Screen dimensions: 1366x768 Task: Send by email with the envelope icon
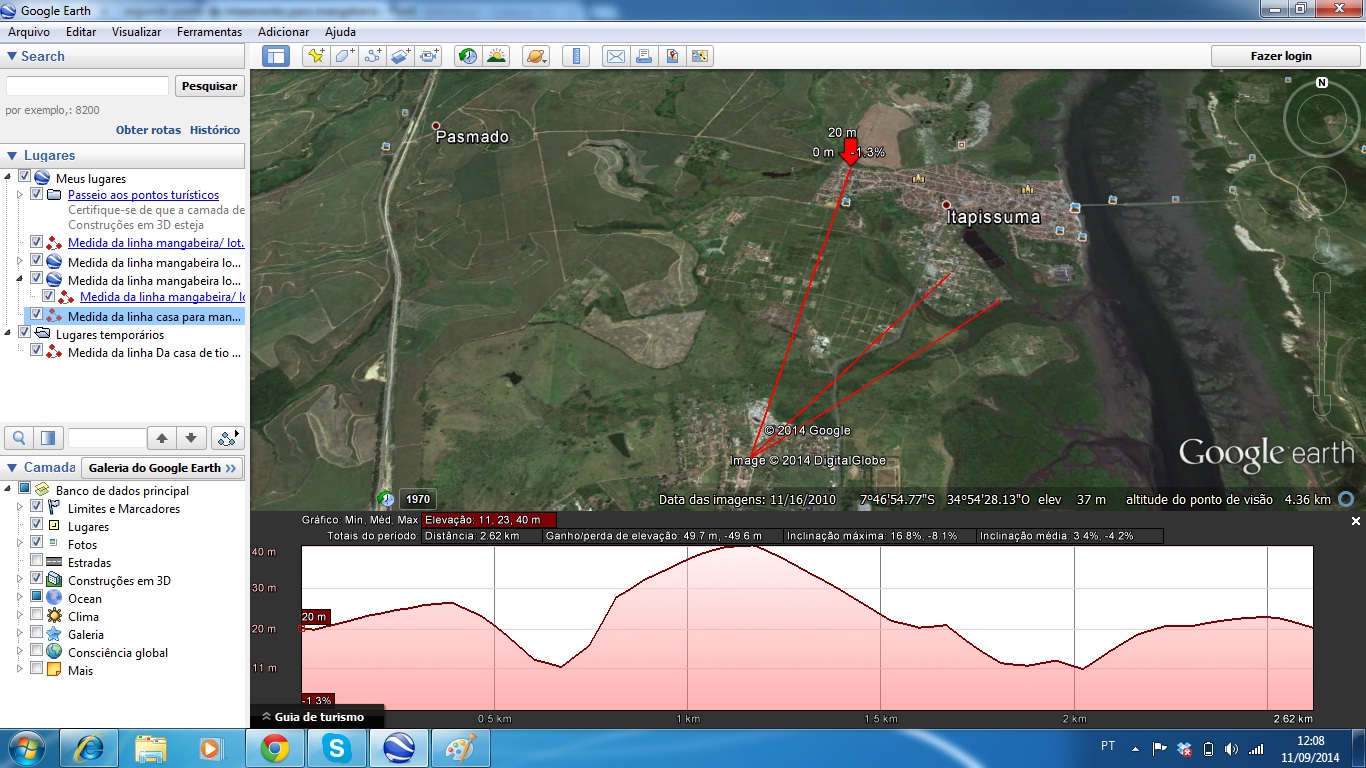tap(616, 56)
